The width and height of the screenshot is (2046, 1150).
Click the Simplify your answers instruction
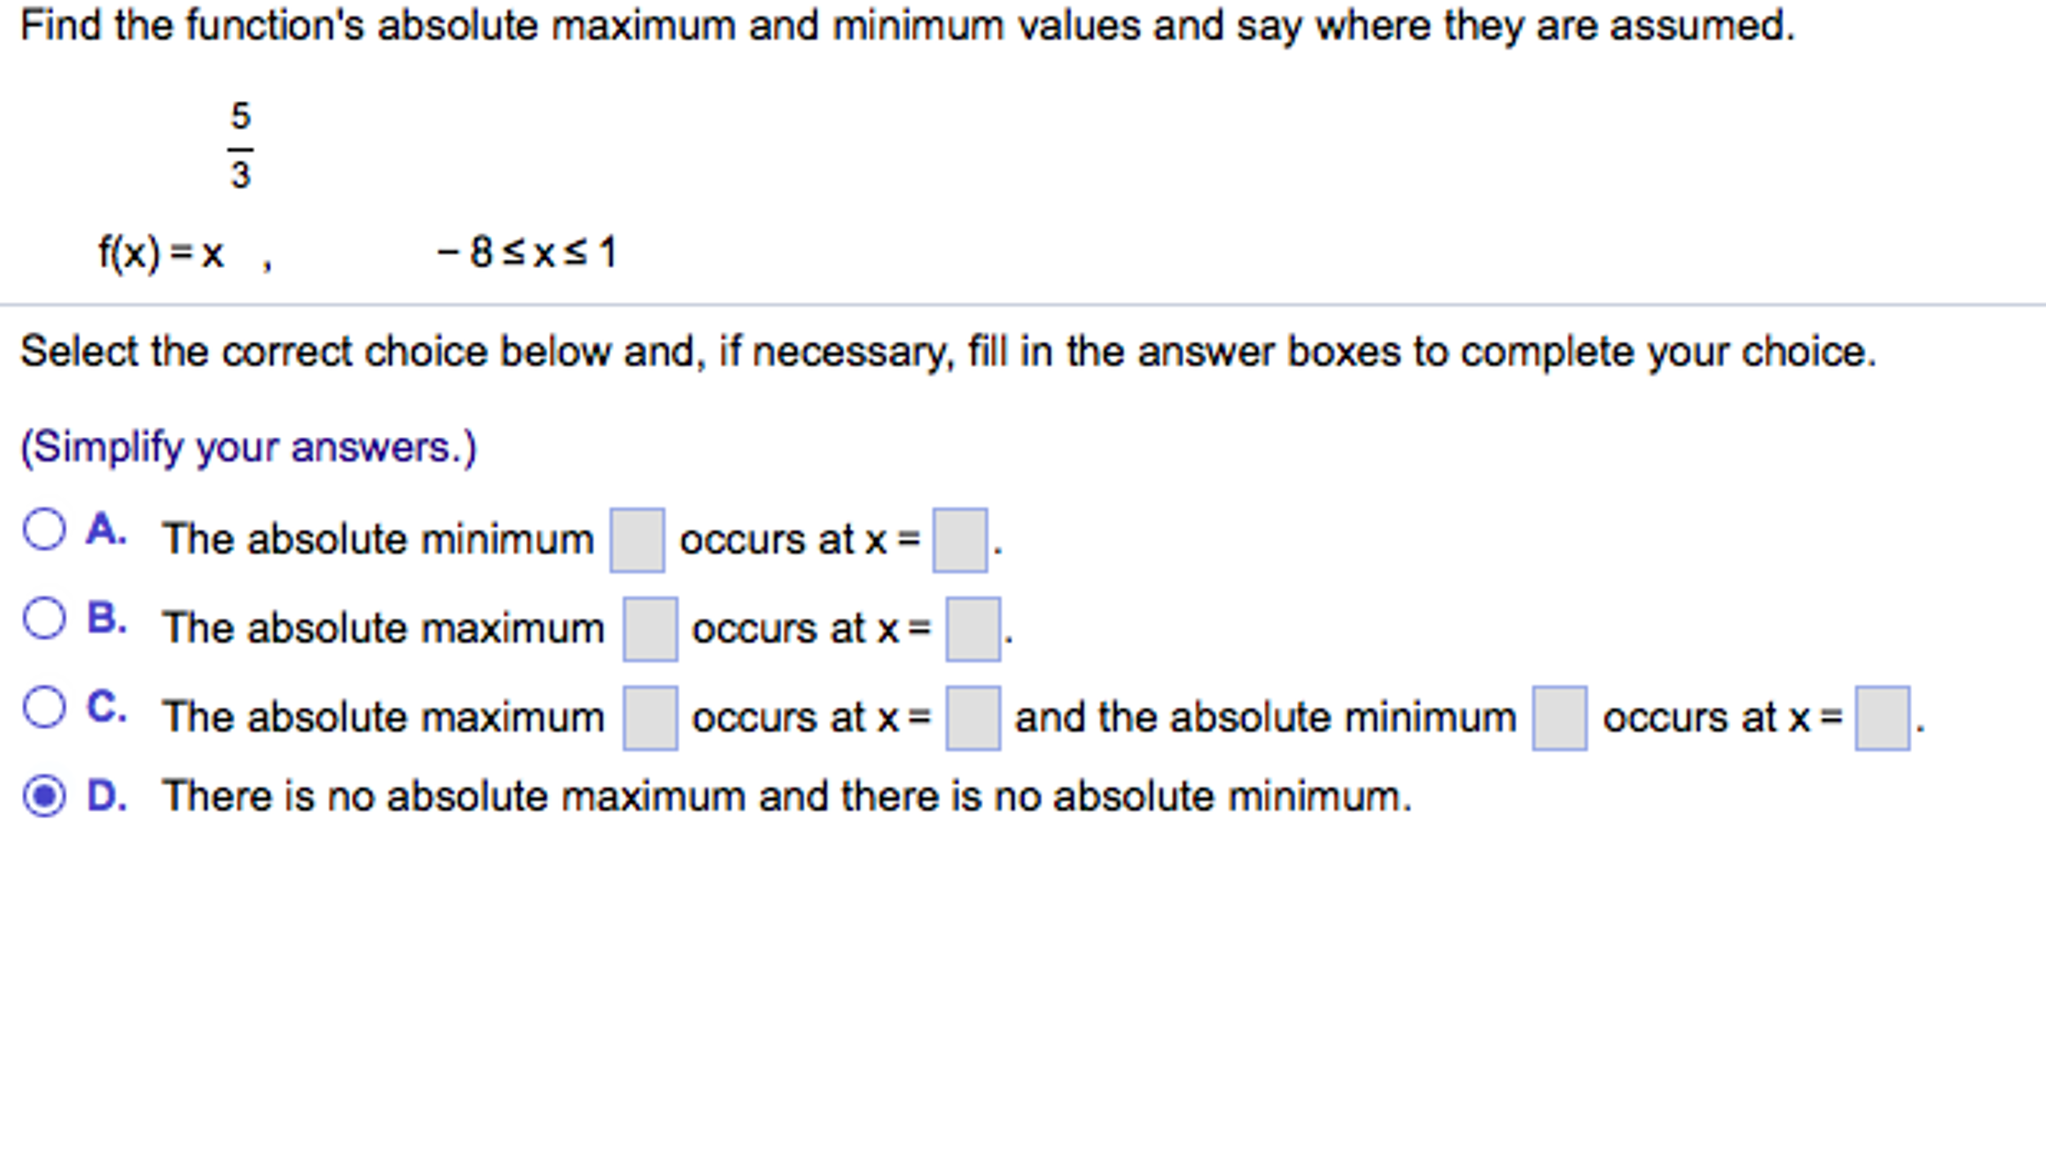pyautogui.click(x=248, y=447)
